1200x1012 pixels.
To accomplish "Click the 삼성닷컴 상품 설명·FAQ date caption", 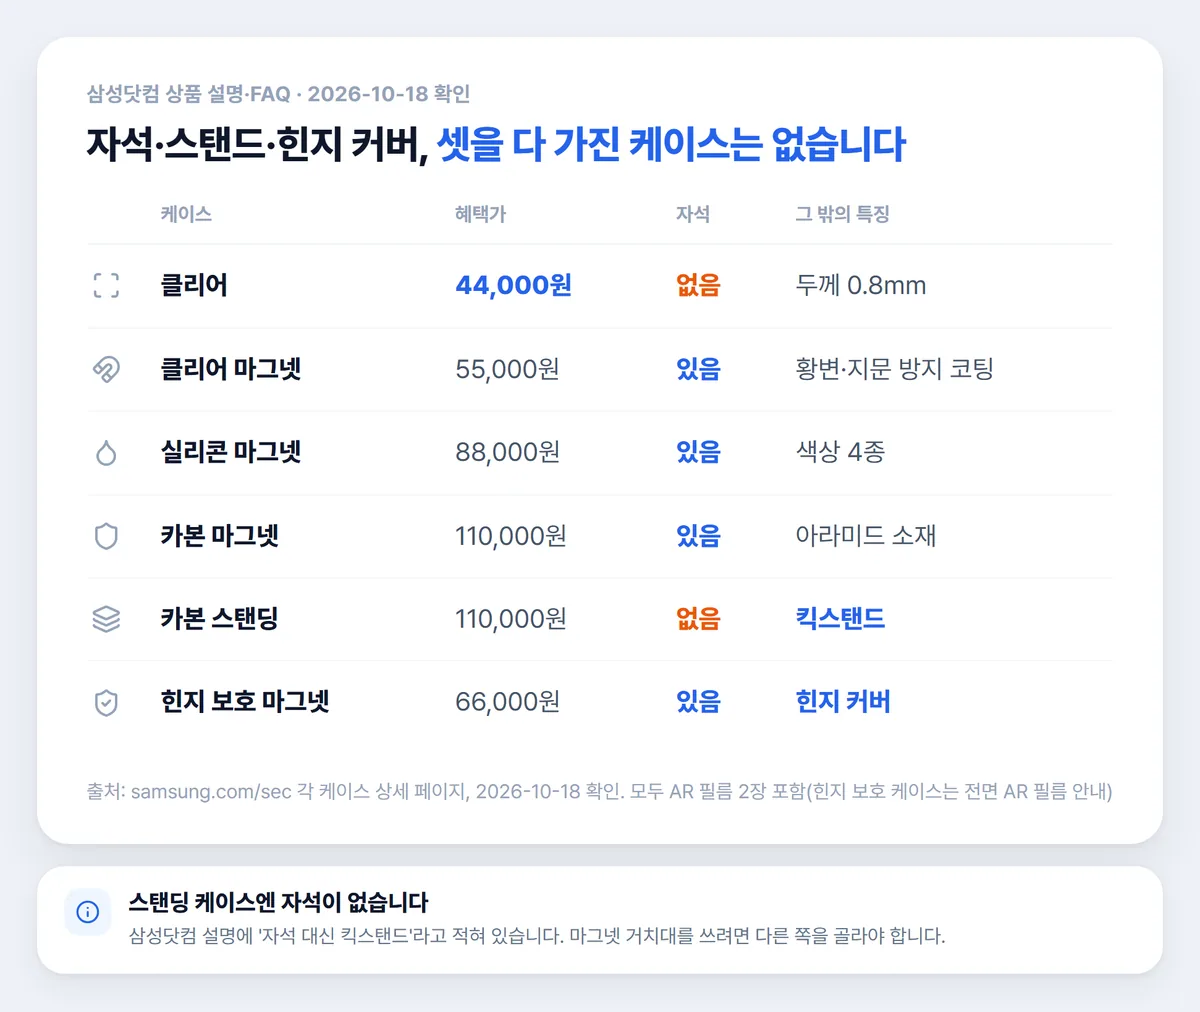I will [279, 94].
